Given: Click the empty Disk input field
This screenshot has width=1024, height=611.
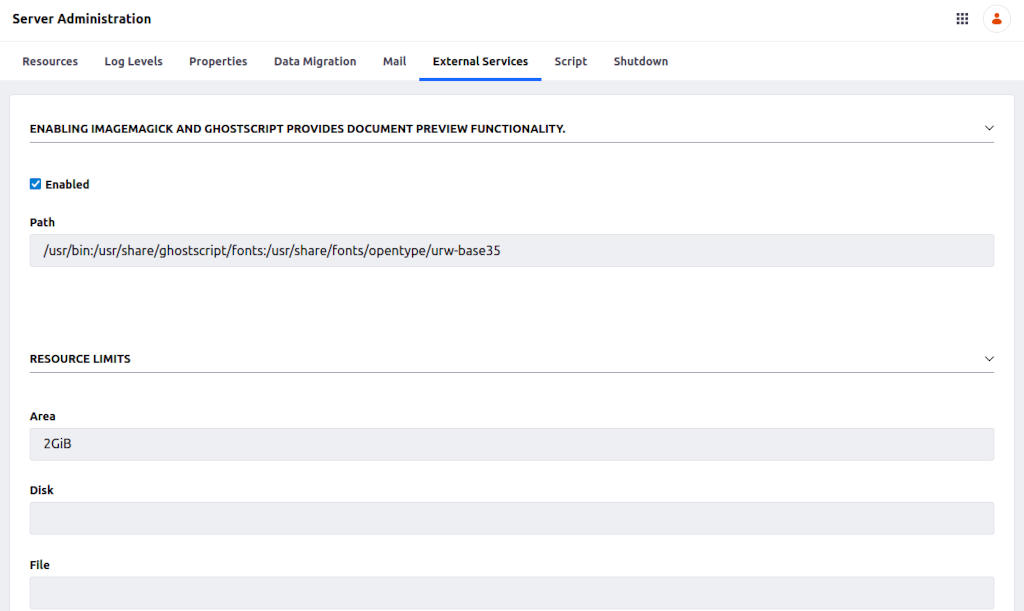Looking at the screenshot, I should (x=512, y=518).
